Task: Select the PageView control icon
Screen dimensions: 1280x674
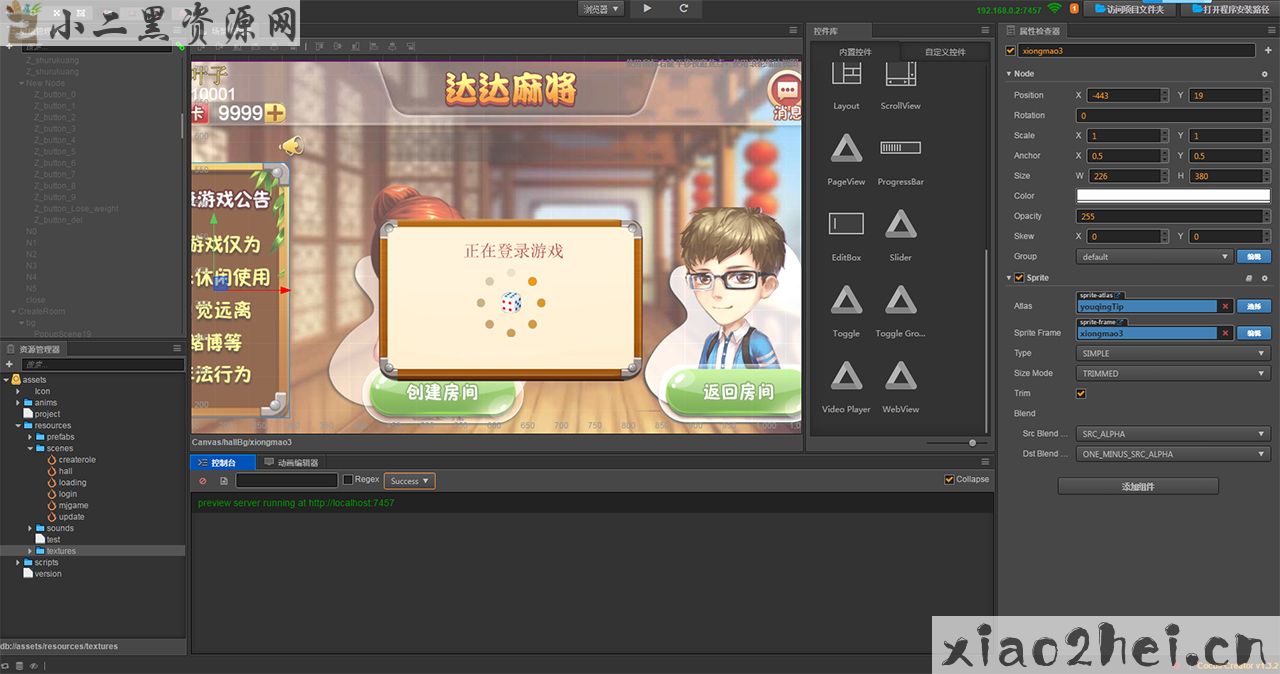Action: pos(847,149)
